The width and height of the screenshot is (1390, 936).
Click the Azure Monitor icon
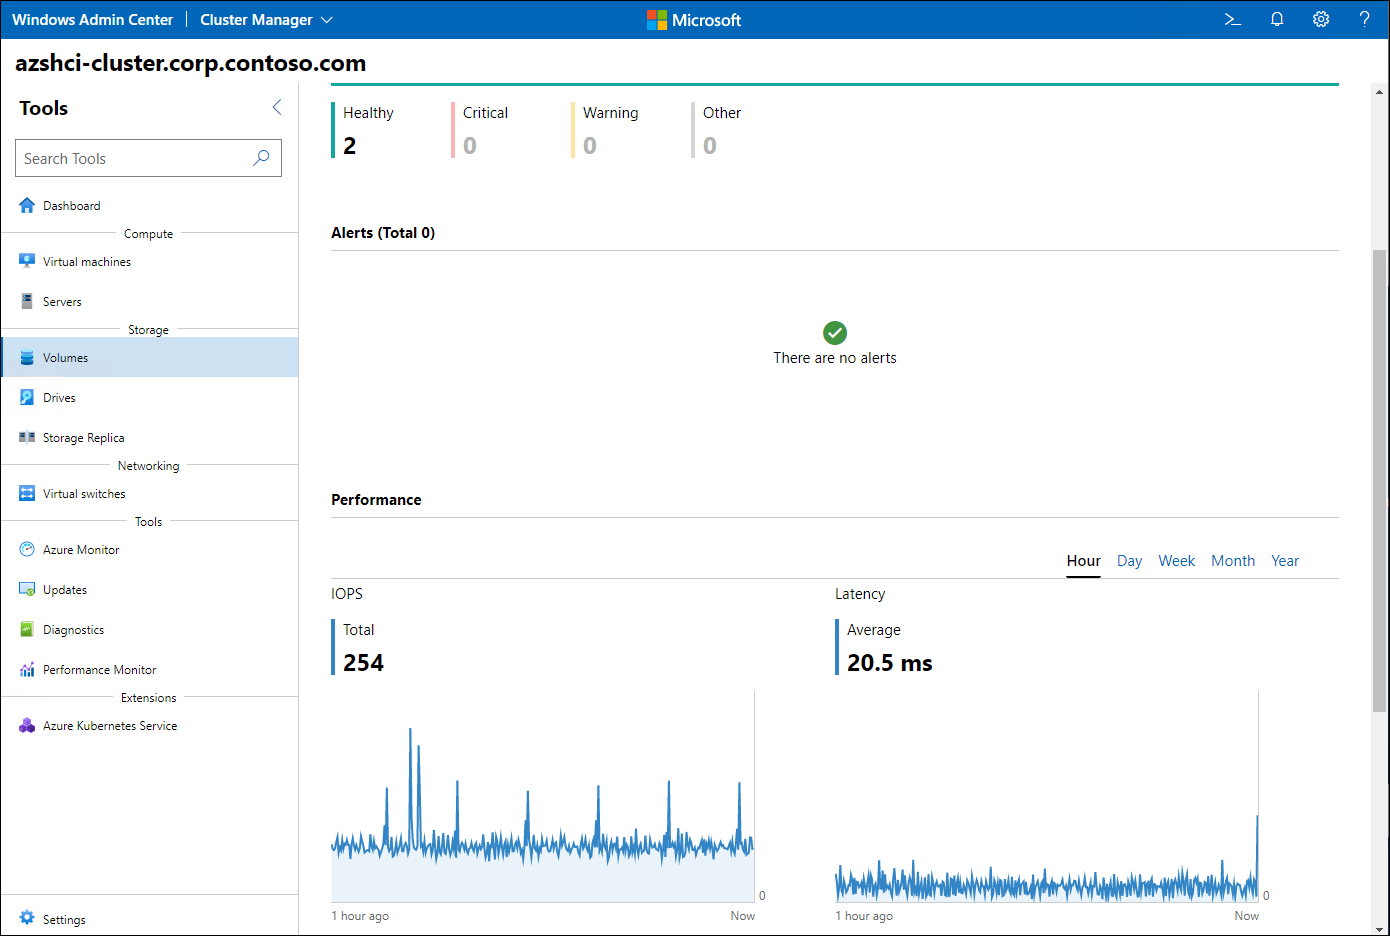[x=27, y=549]
